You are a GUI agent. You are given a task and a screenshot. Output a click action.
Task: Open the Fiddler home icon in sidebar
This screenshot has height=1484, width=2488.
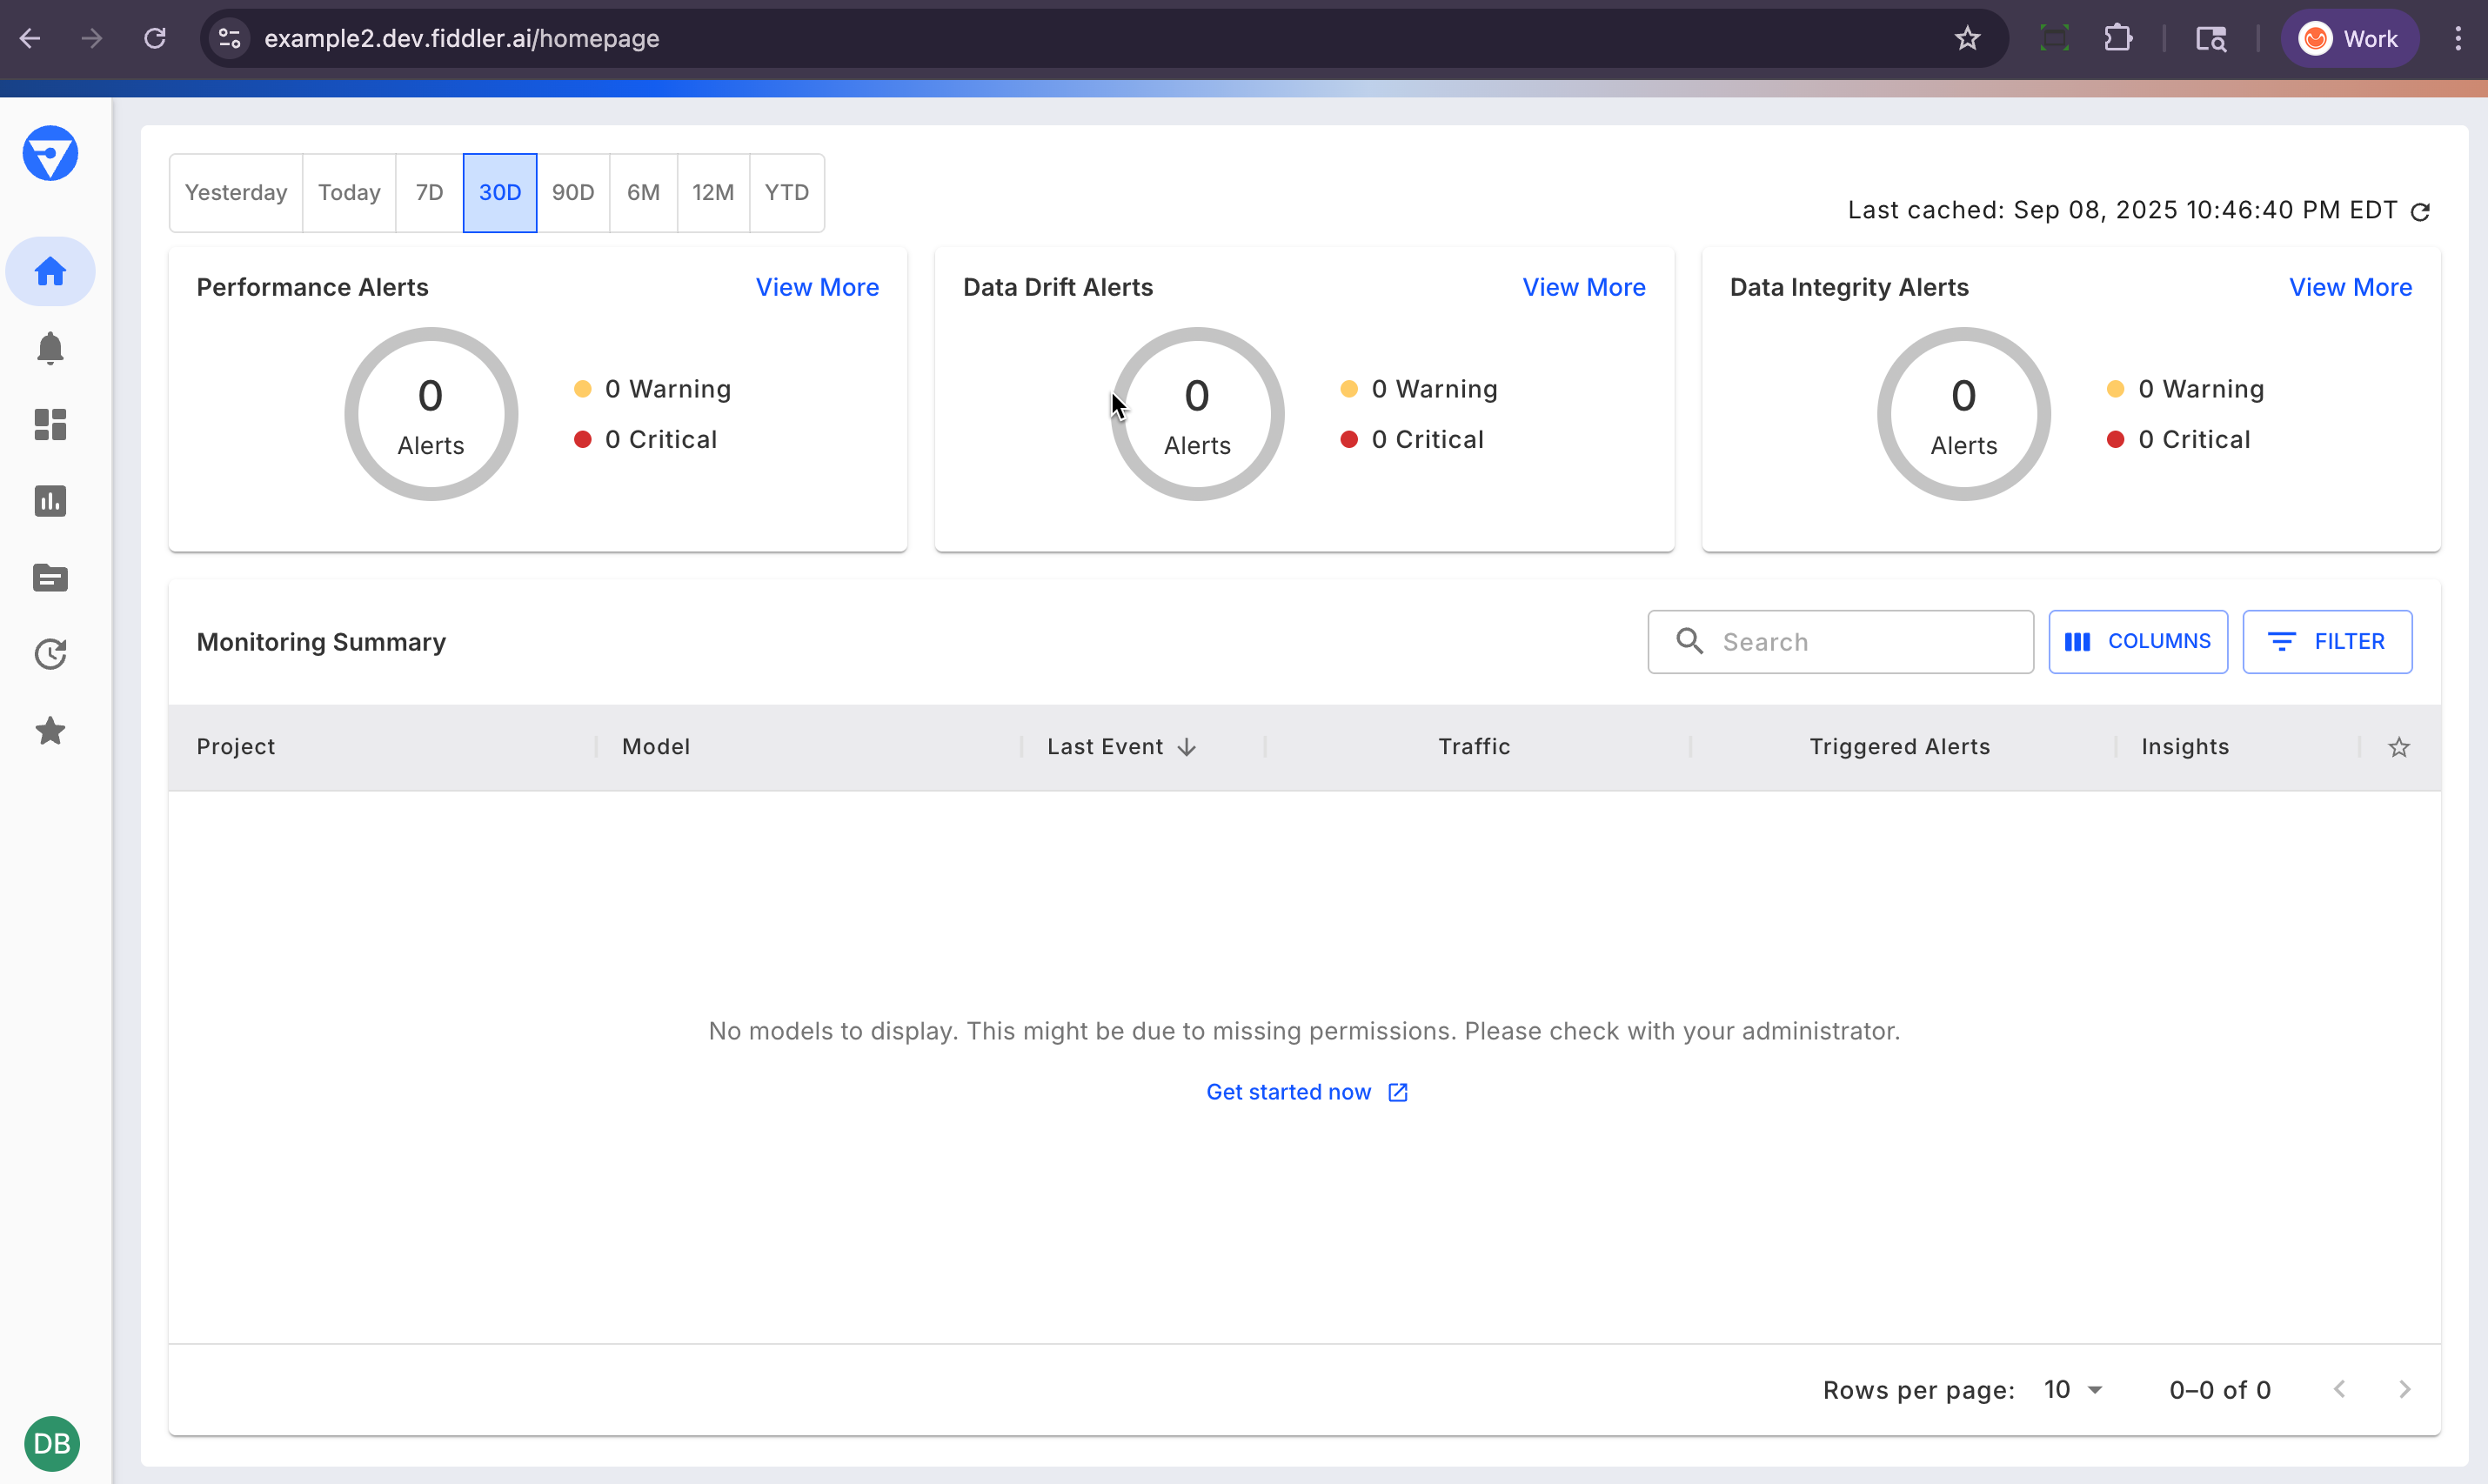(50, 271)
